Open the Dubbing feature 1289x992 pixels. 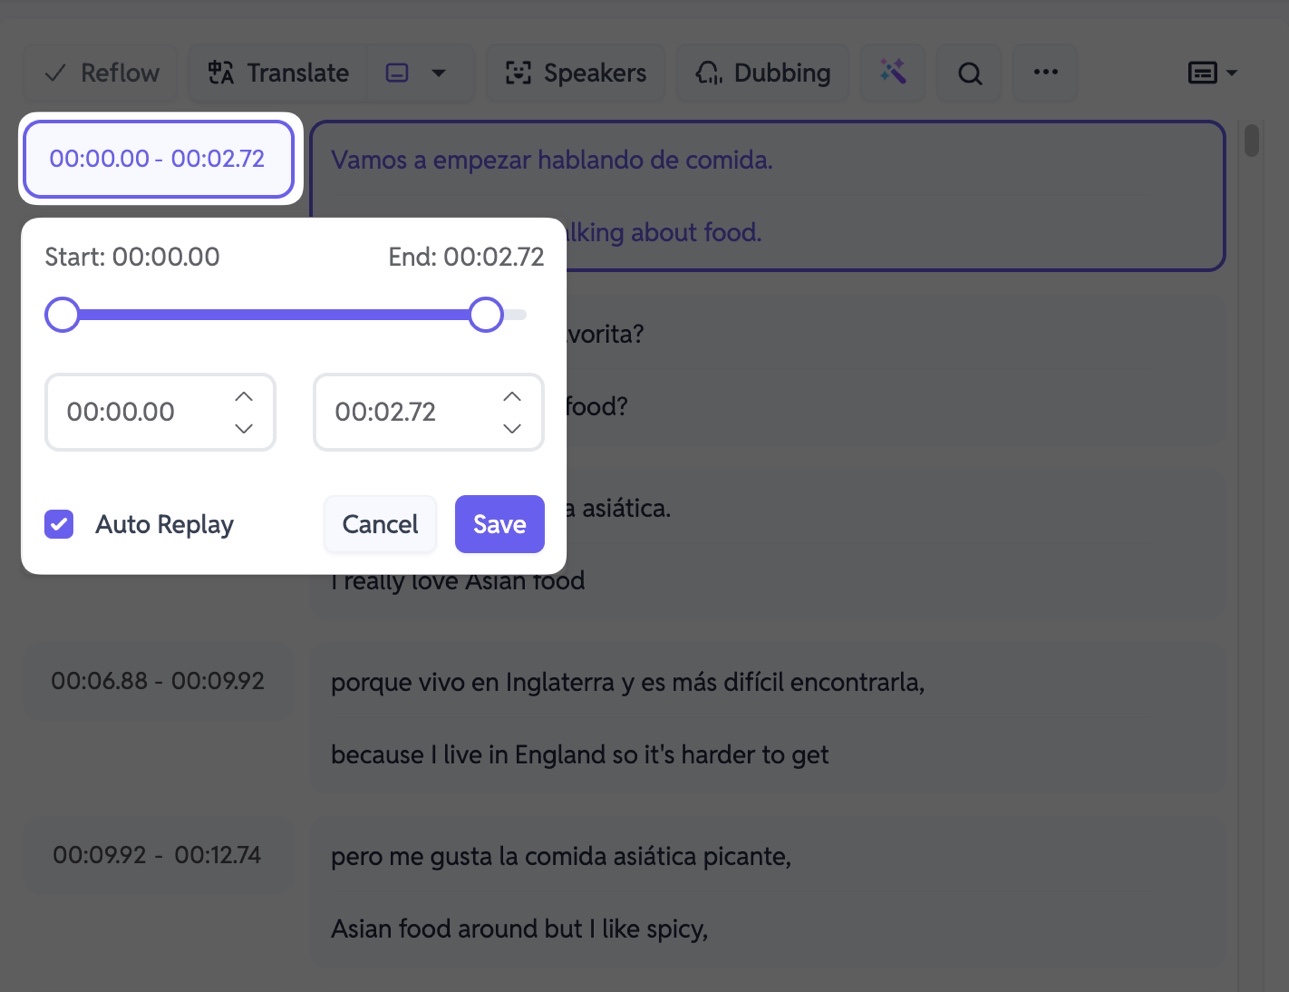click(x=763, y=73)
